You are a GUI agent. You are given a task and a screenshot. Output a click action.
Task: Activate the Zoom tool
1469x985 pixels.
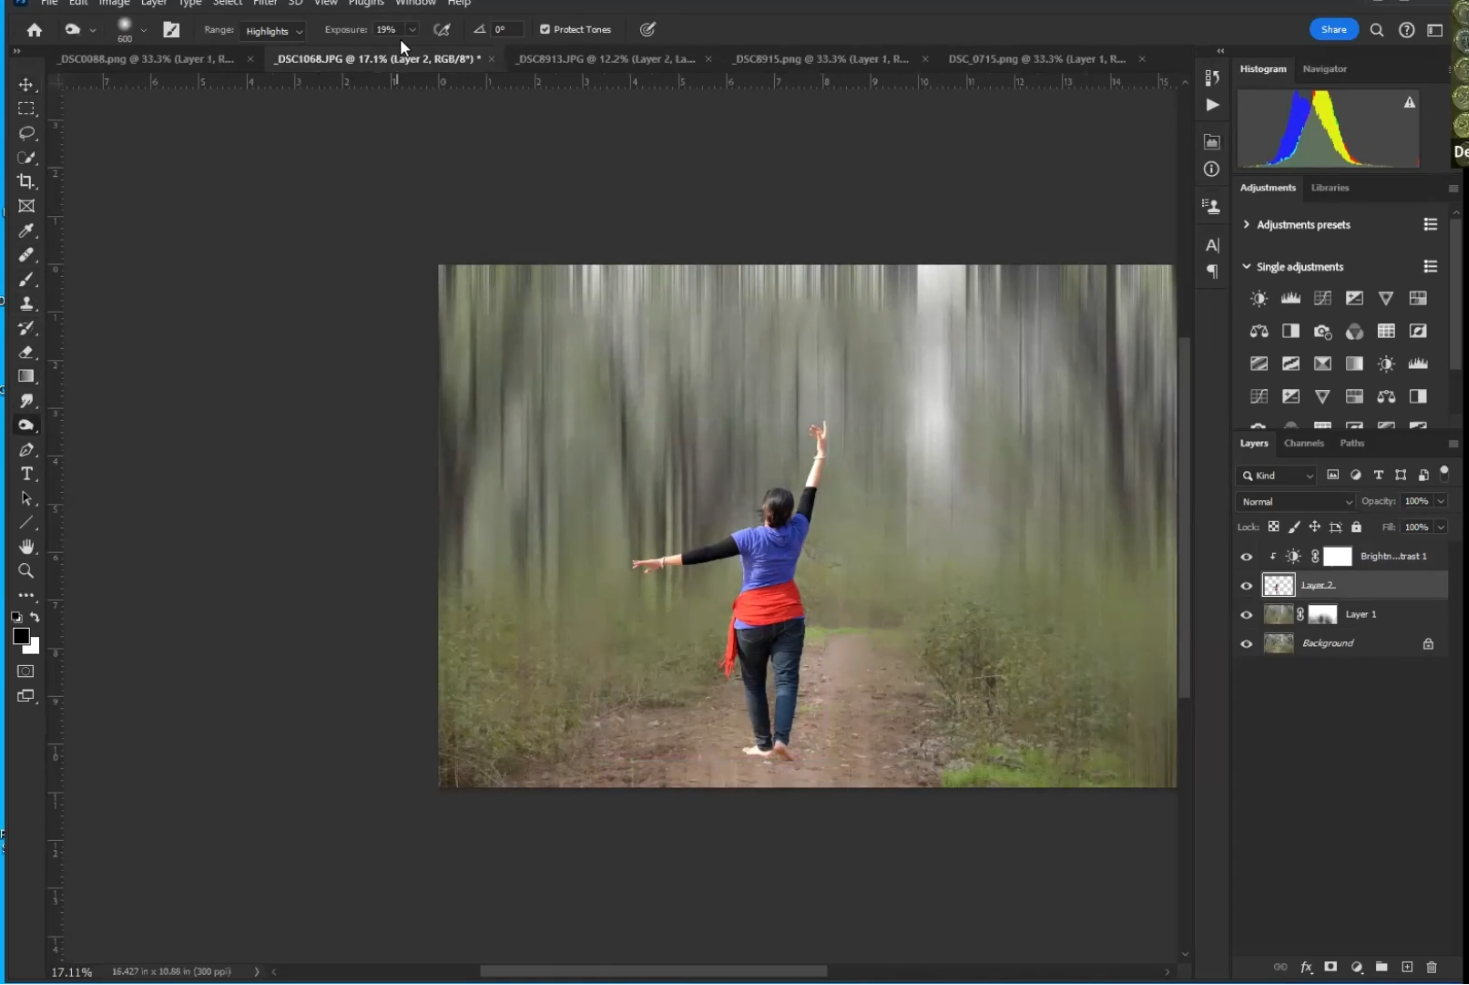coord(26,571)
